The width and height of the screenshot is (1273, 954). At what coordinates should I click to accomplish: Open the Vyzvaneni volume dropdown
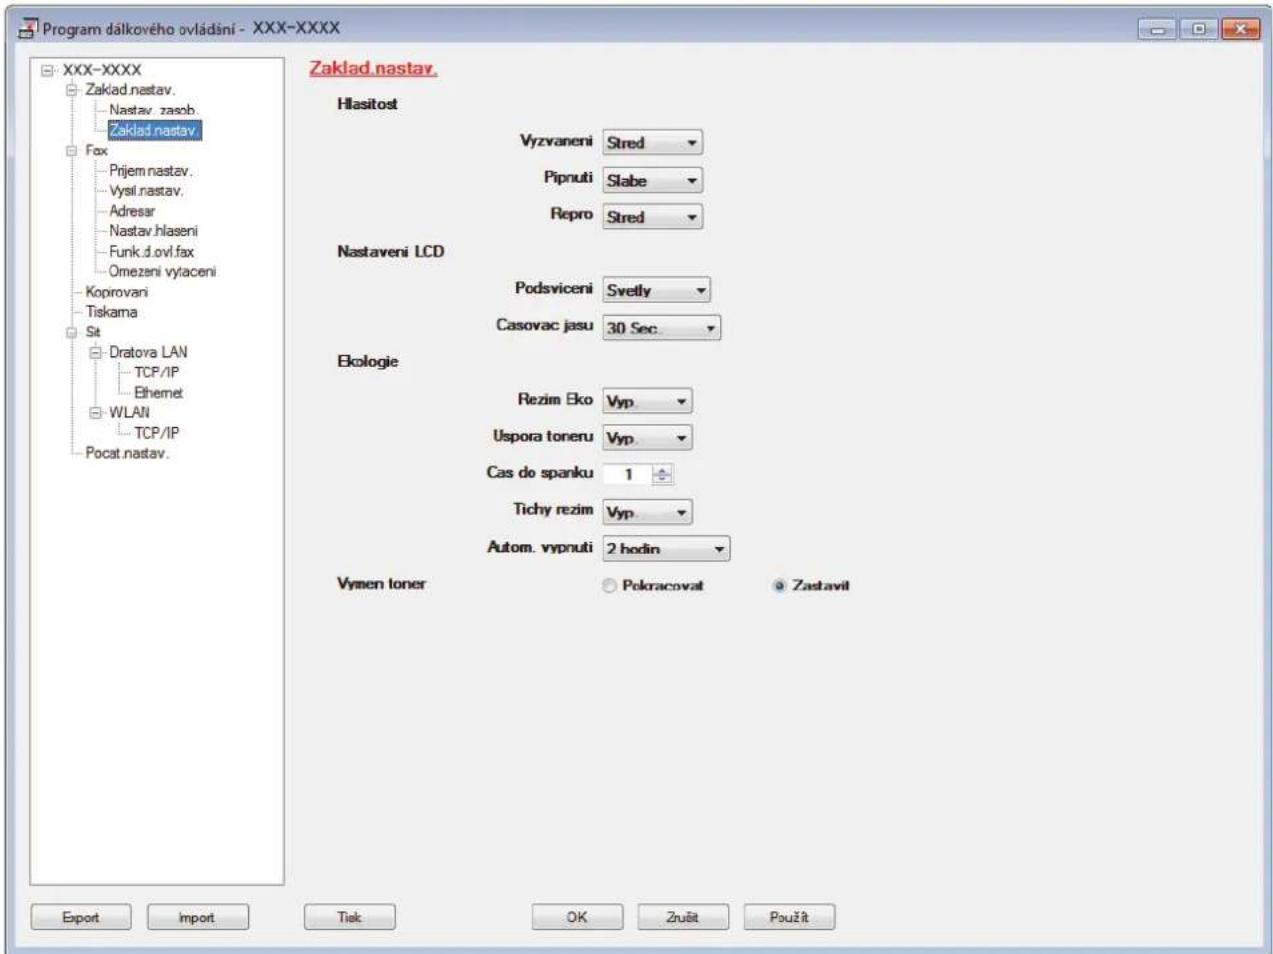coord(652,143)
